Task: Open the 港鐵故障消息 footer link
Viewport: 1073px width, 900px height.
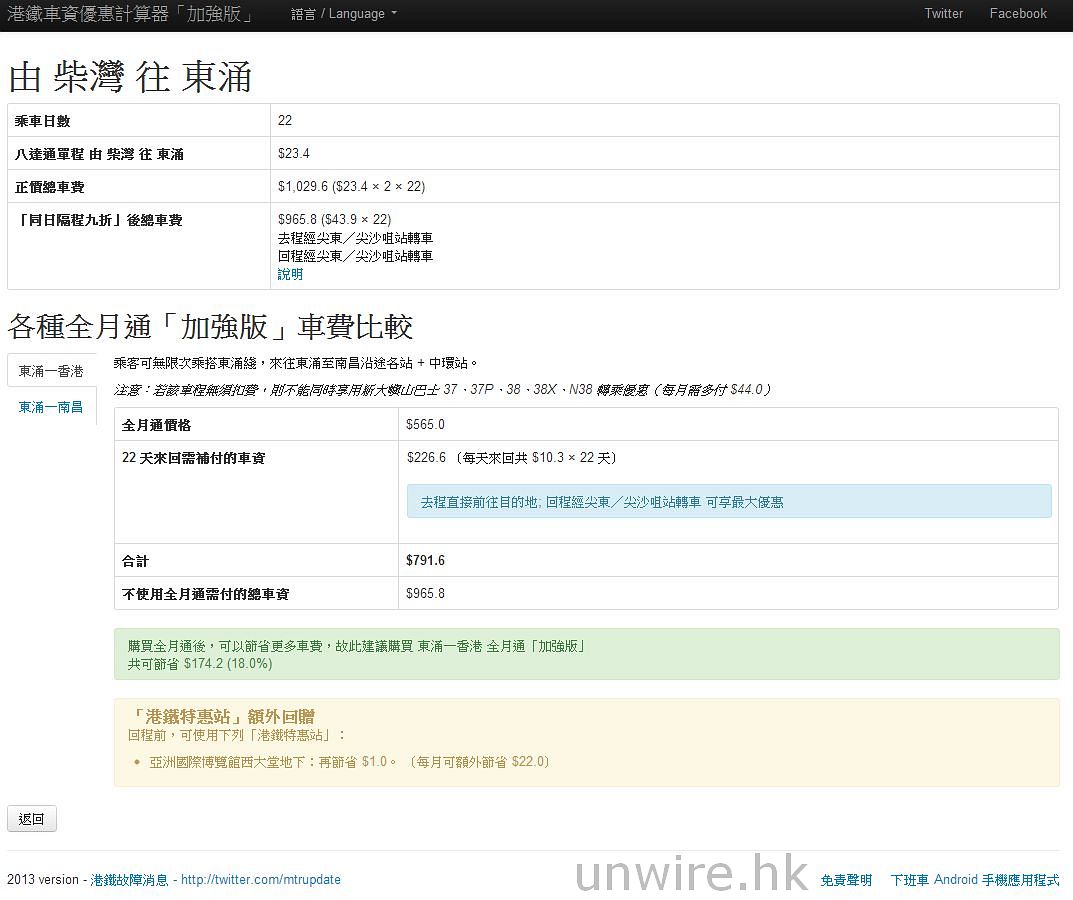Action: (x=129, y=880)
